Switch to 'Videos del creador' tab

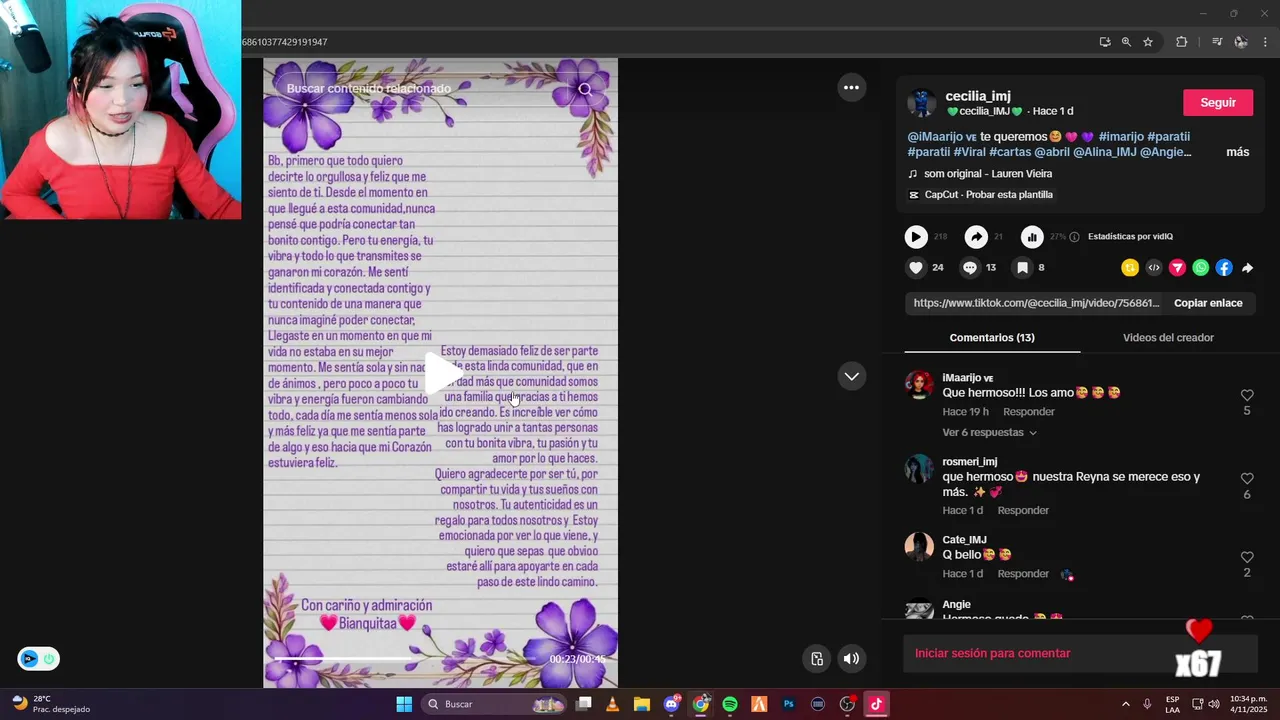(x=1168, y=338)
